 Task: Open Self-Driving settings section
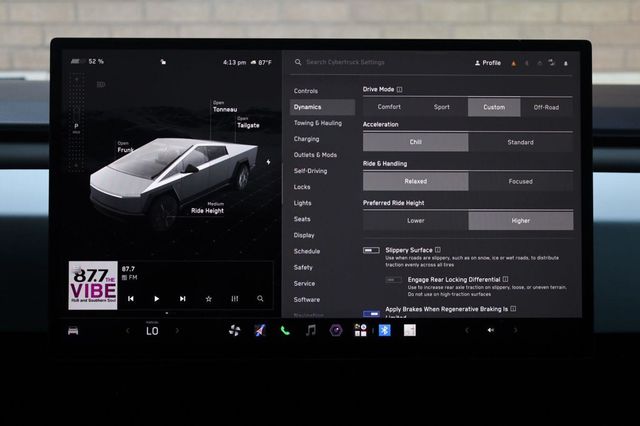322,171
